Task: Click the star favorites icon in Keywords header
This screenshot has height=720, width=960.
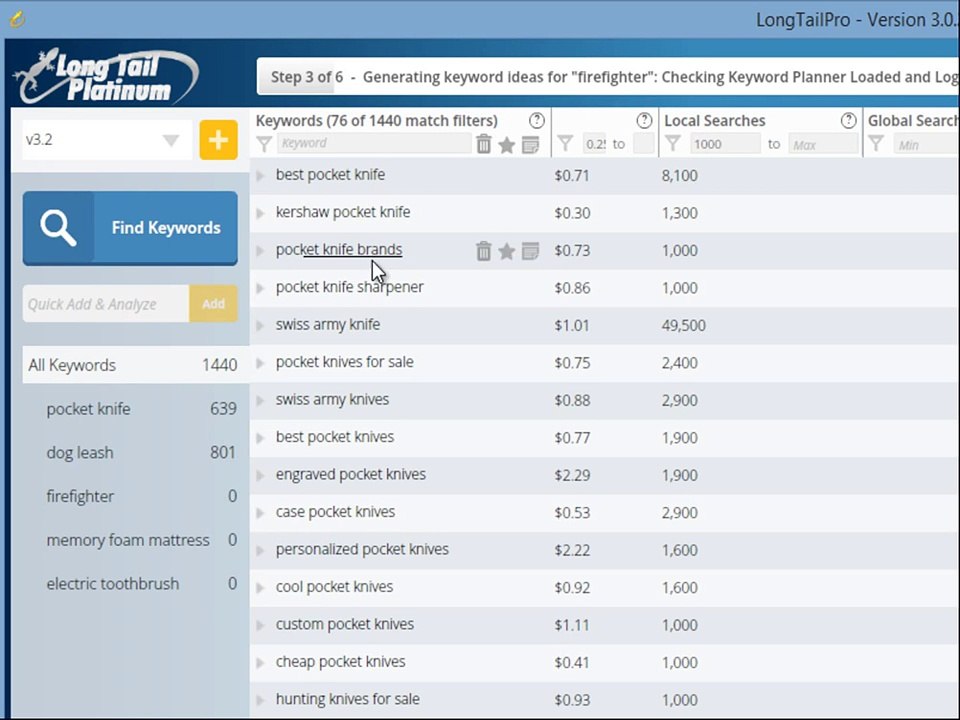Action: [x=506, y=144]
